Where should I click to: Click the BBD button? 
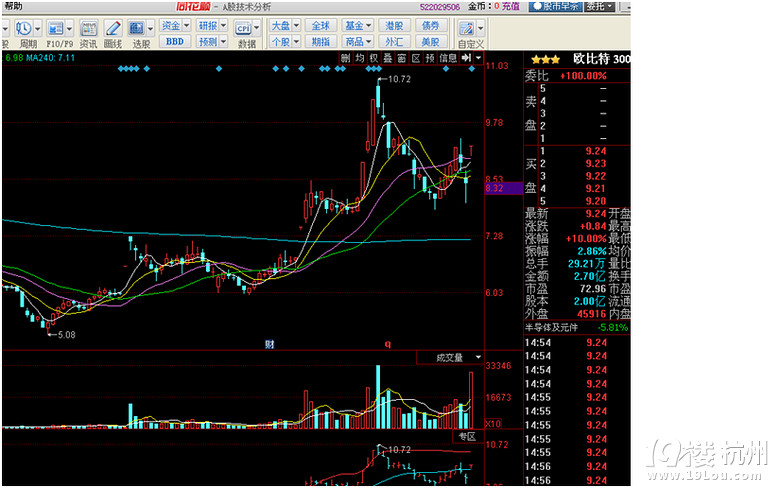(x=175, y=42)
